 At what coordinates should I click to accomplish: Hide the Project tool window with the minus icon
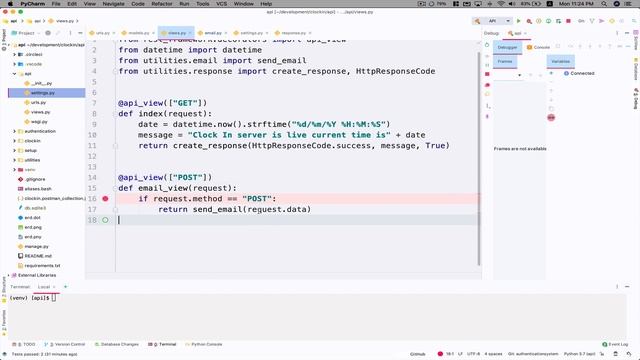point(80,33)
